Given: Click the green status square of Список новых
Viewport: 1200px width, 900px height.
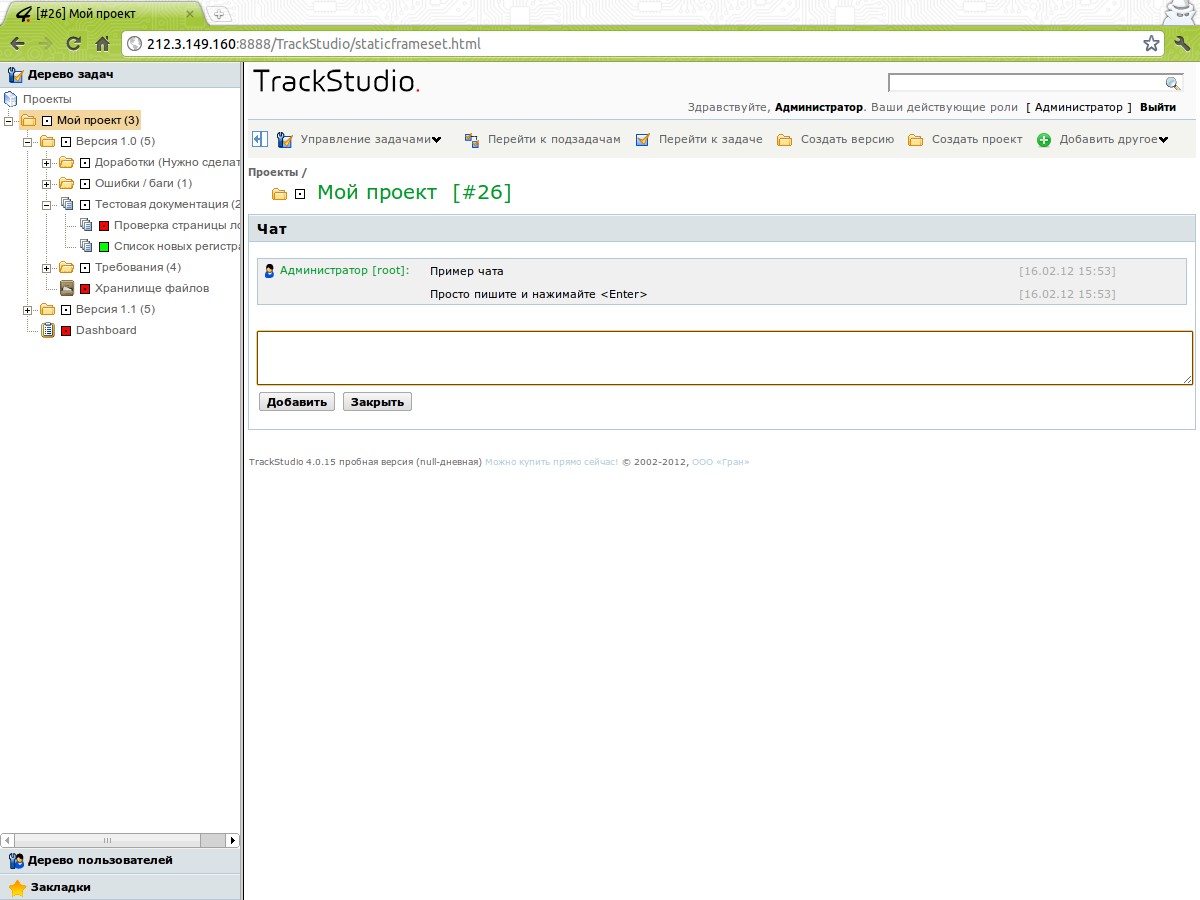Looking at the screenshot, I should [x=104, y=247].
